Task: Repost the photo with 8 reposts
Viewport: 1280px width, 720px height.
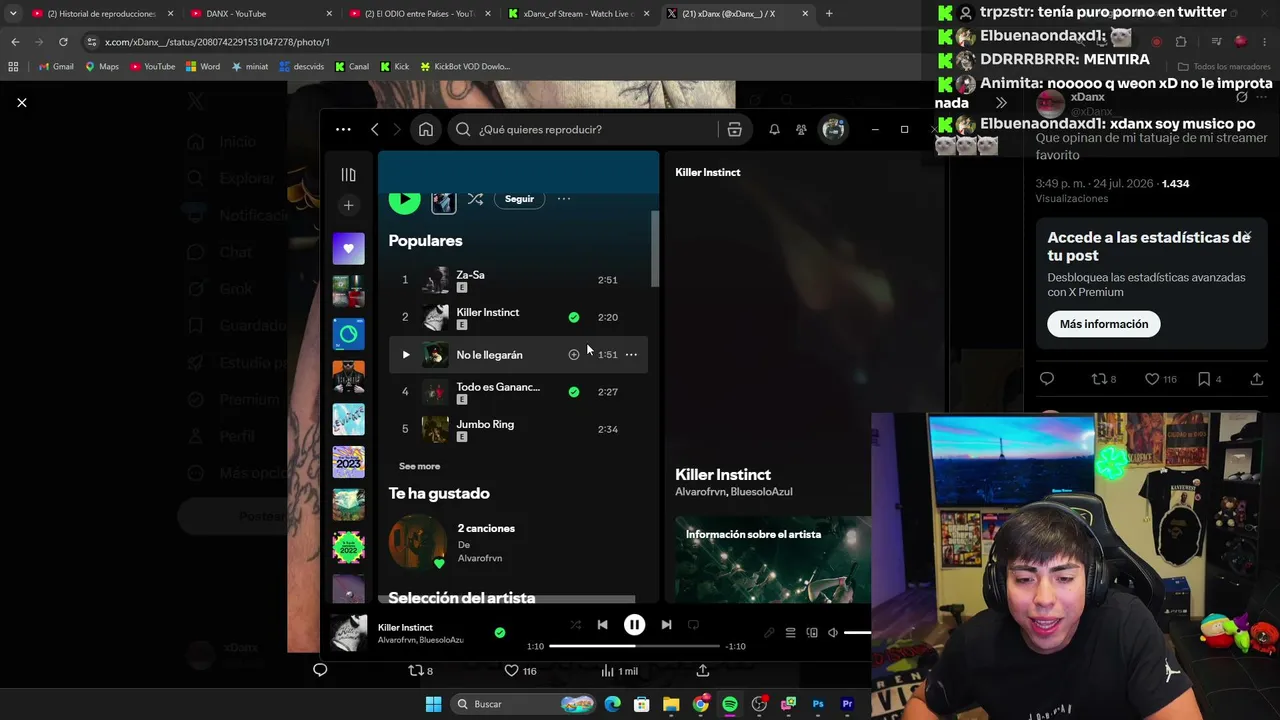Action: pos(420,671)
